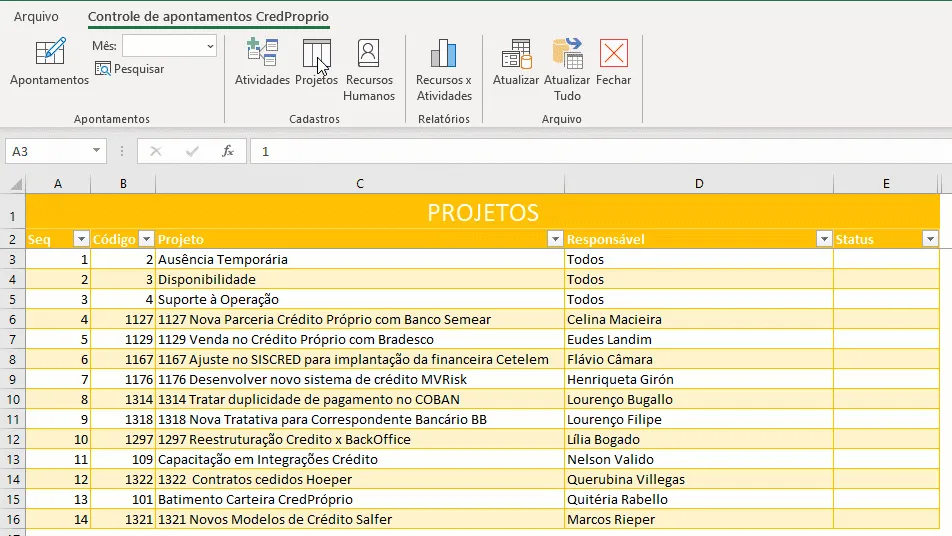Click '1314 Tratar duplicidade de pagamento' cell
Screen dimensions: 952x536
pyautogui.click(x=360, y=400)
